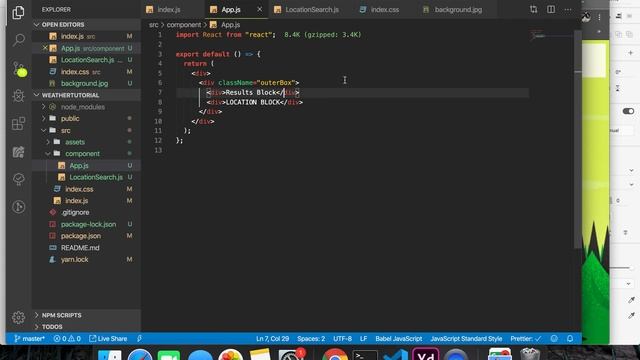Change UTF-8 file encoding

tap(342, 339)
